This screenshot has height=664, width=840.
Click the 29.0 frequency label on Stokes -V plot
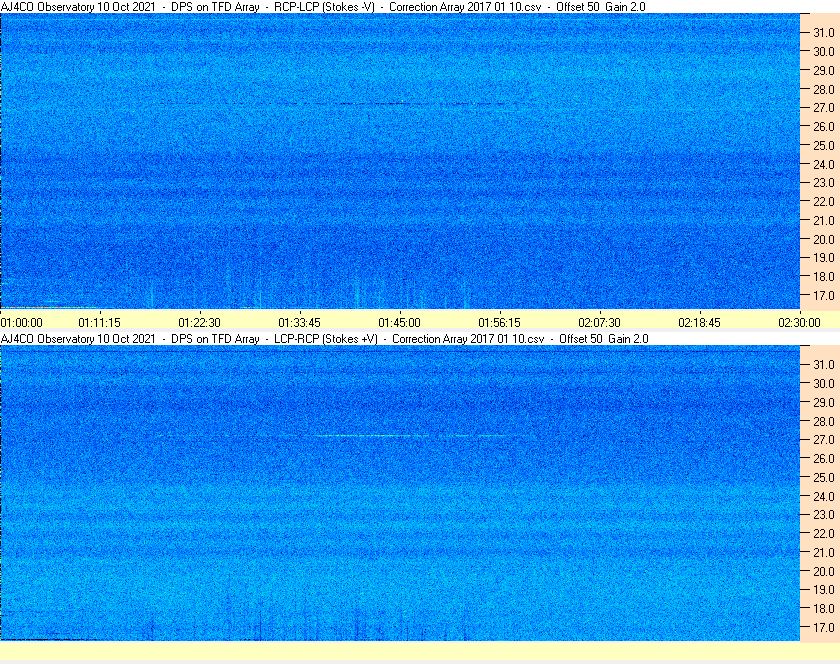point(824,71)
